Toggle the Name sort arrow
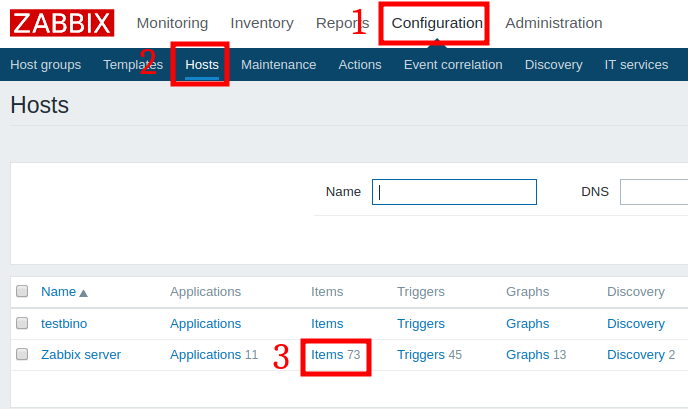This screenshot has width=688, height=409. coord(83,293)
